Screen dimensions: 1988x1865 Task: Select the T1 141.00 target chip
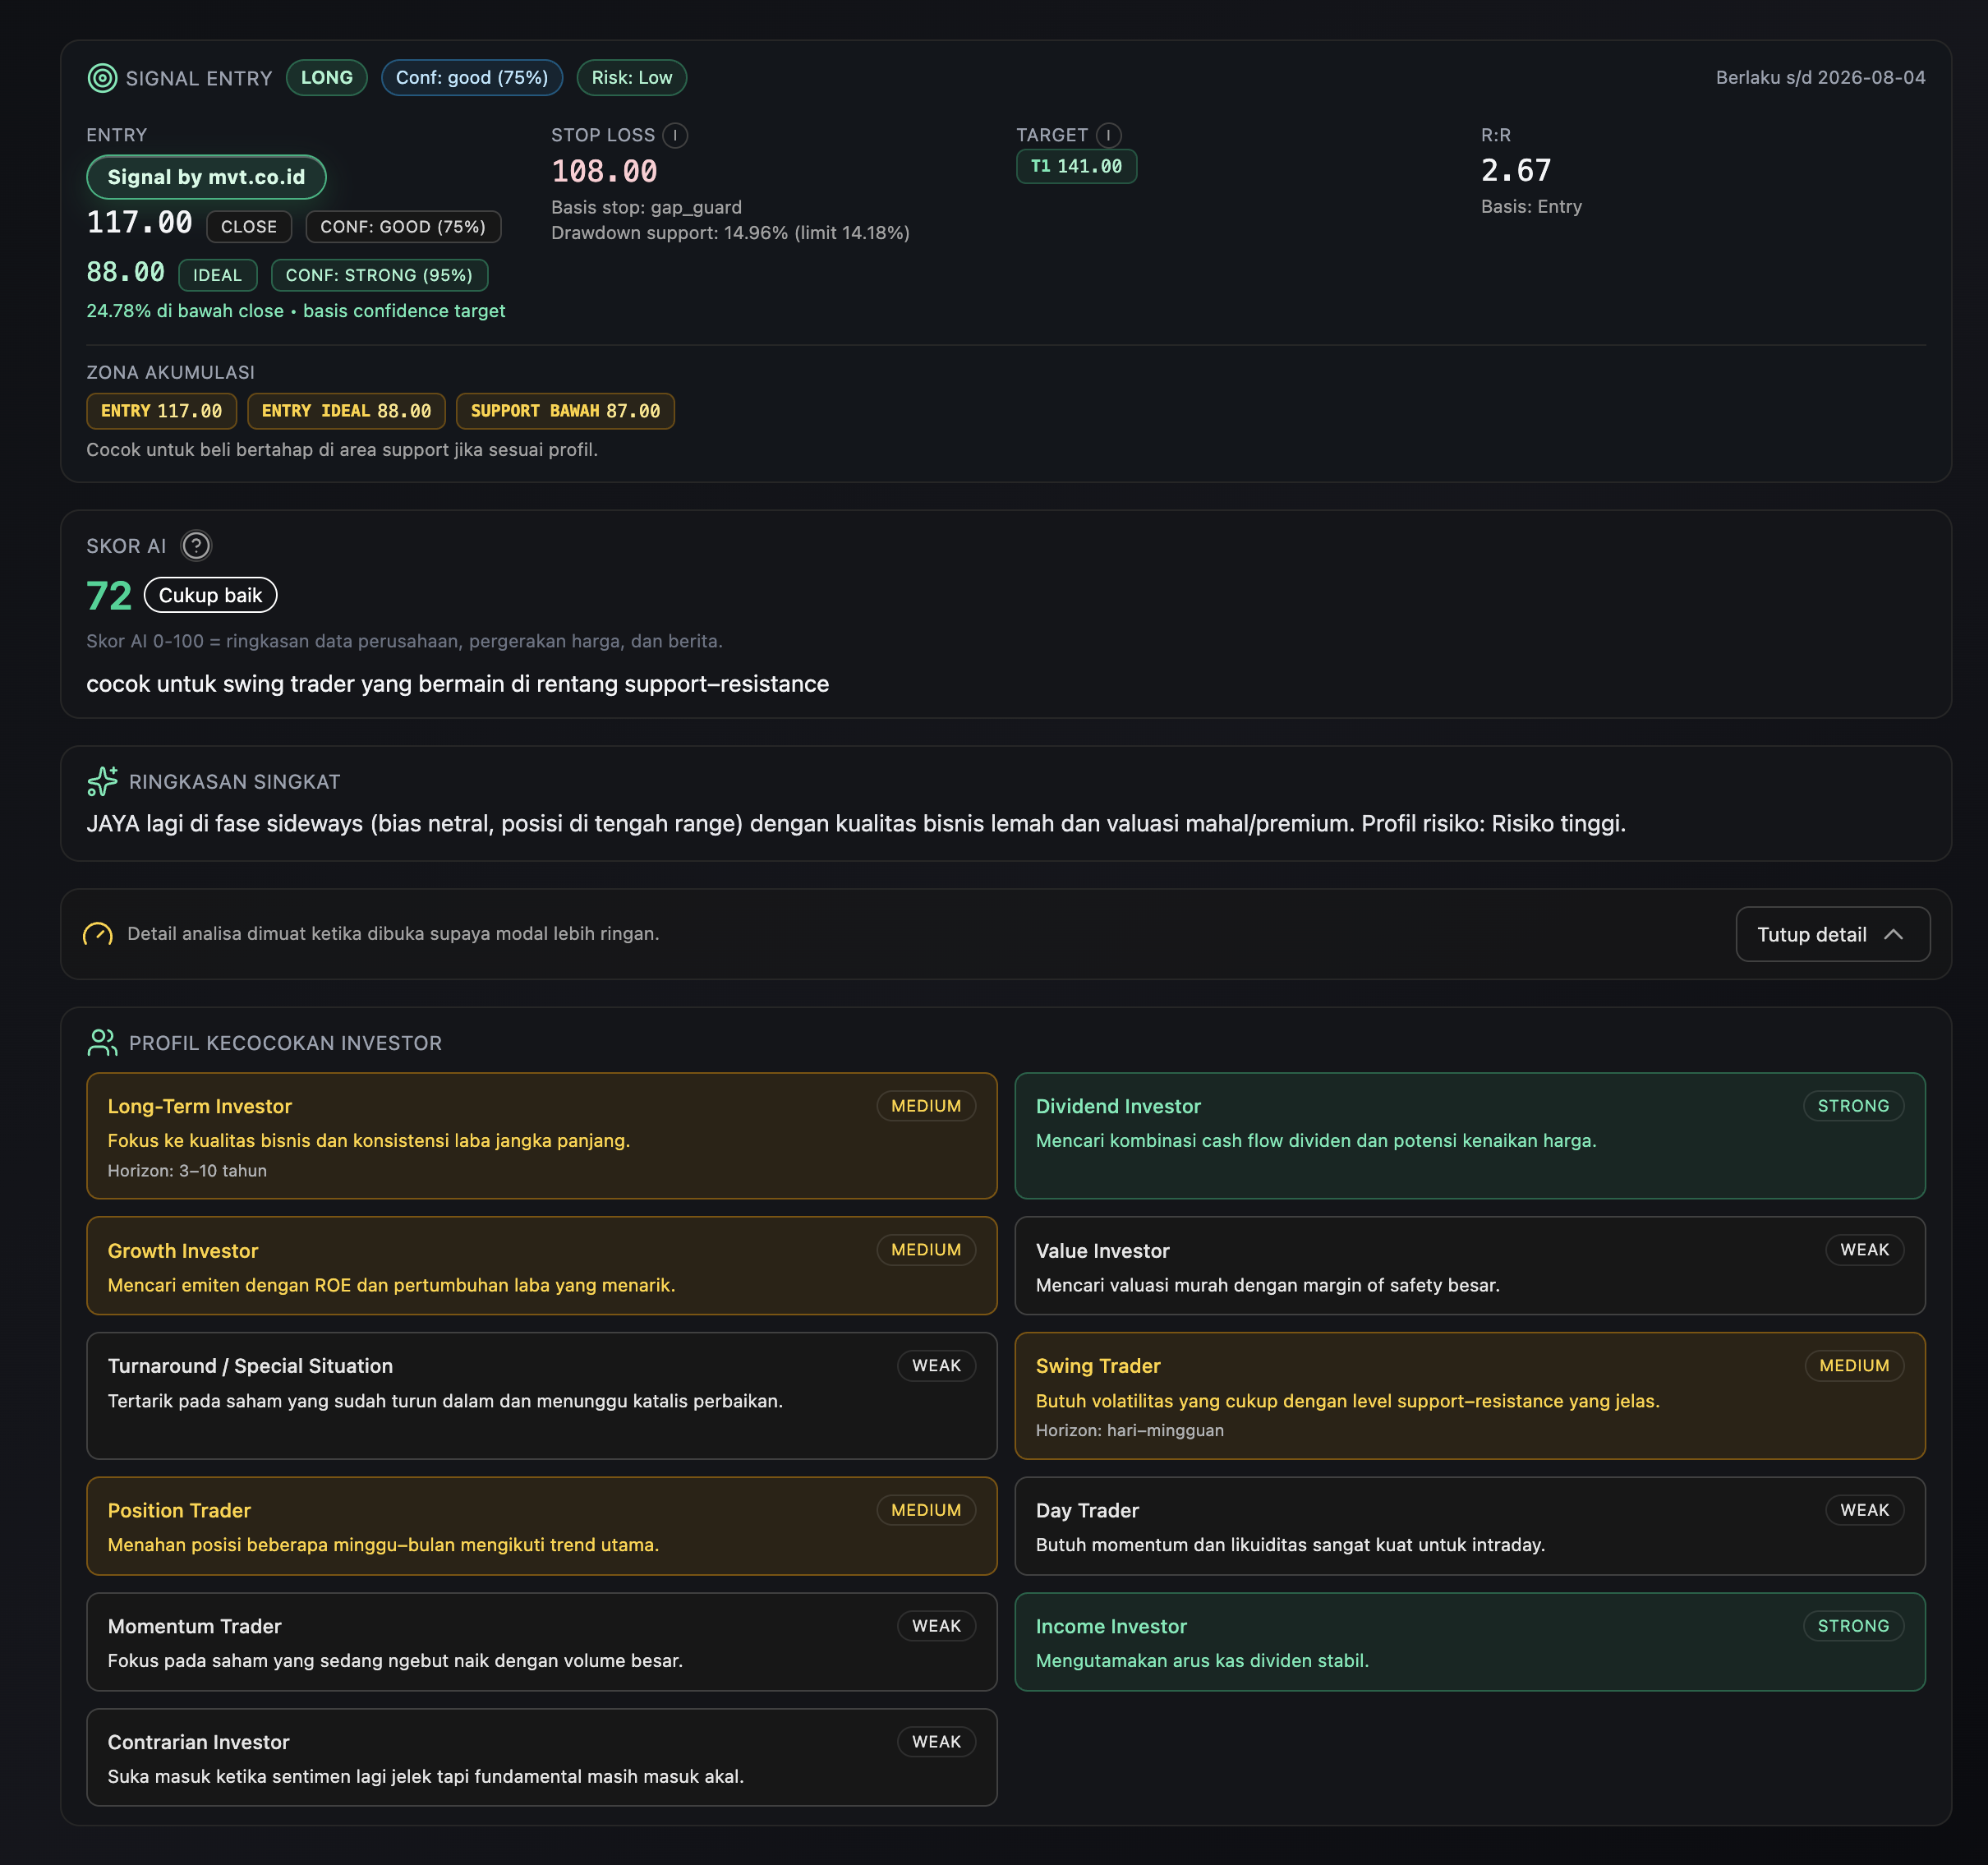(1076, 166)
